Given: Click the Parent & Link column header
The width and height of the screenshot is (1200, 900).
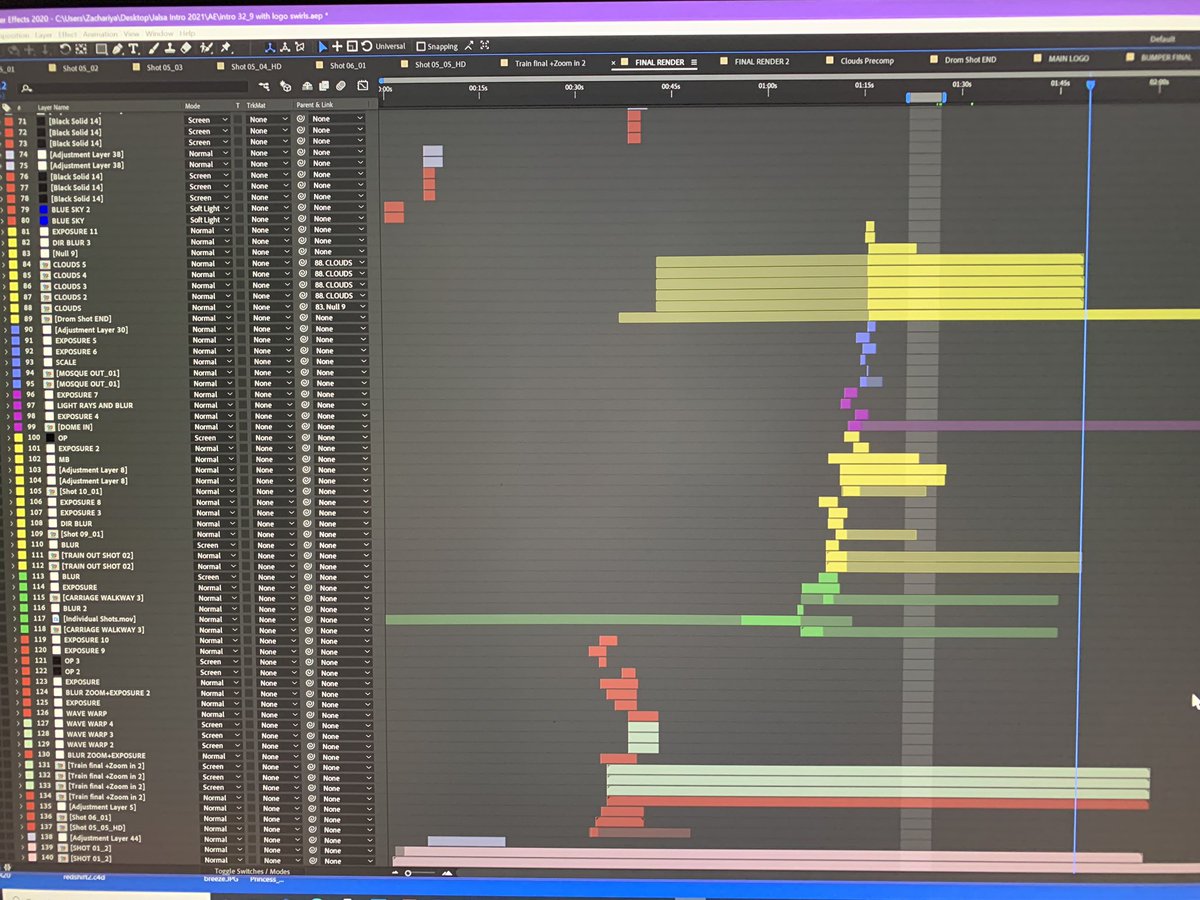Looking at the screenshot, I should click(317, 105).
